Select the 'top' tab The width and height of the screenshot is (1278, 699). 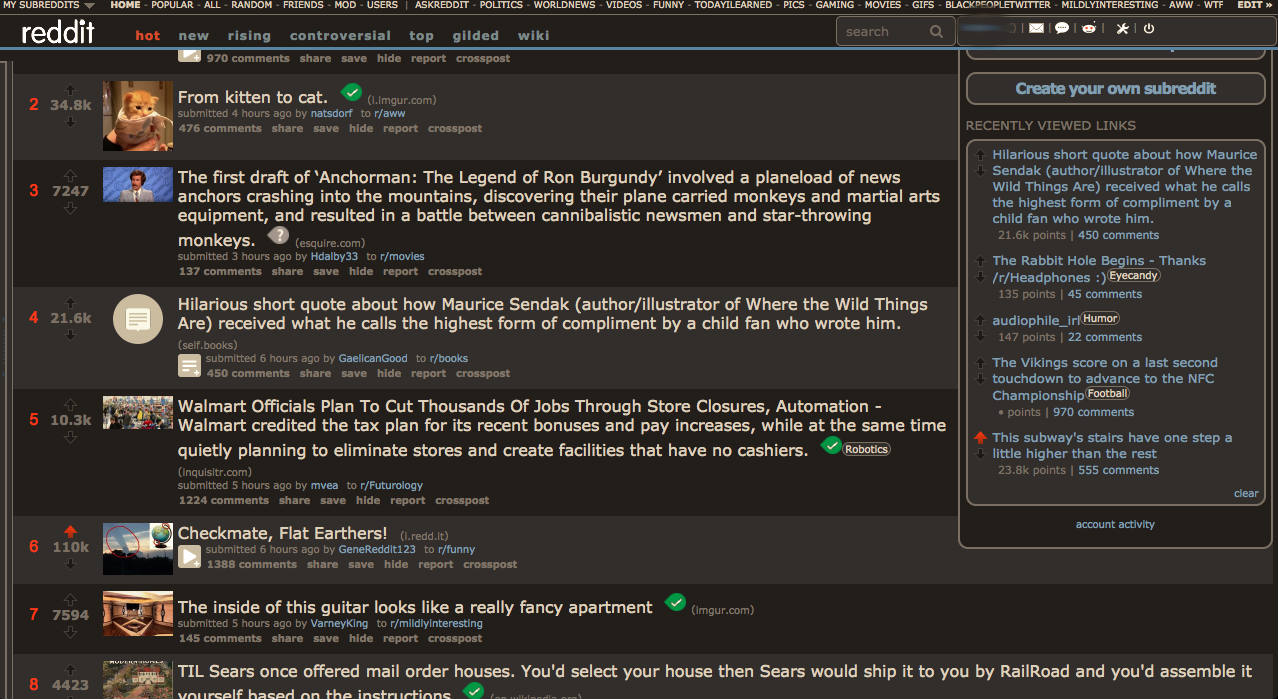click(422, 35)
